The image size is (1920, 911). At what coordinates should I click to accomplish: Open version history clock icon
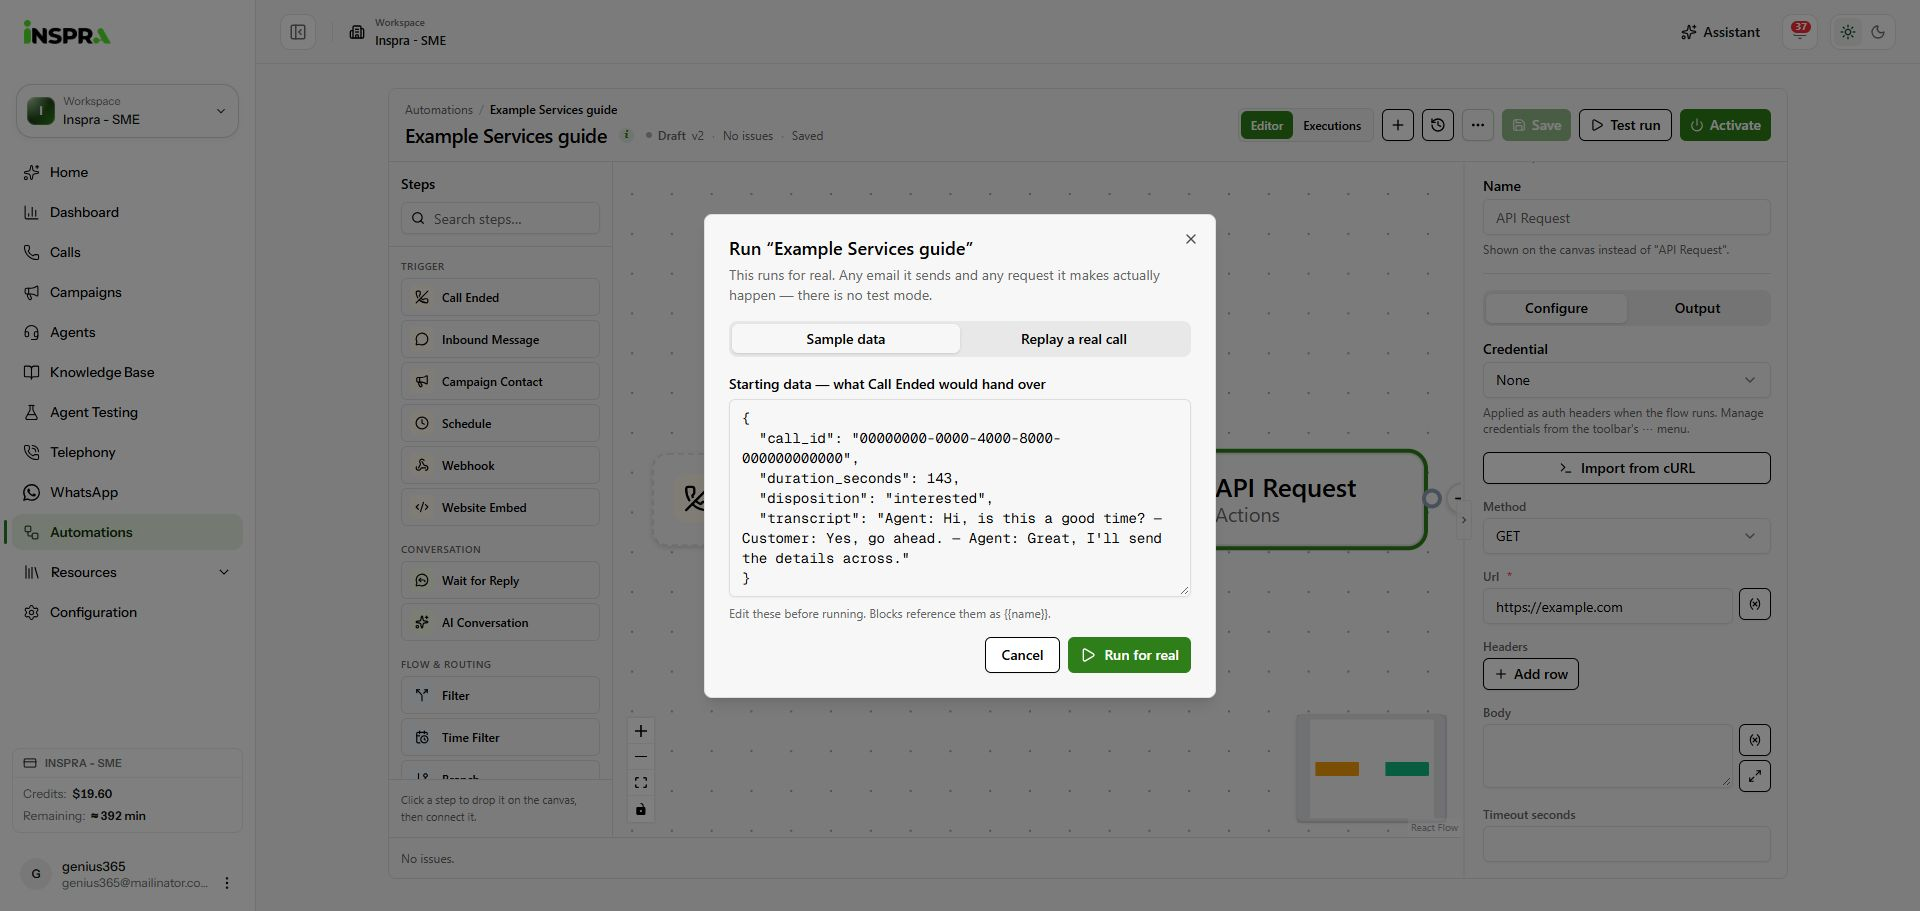click(1438, 125)
